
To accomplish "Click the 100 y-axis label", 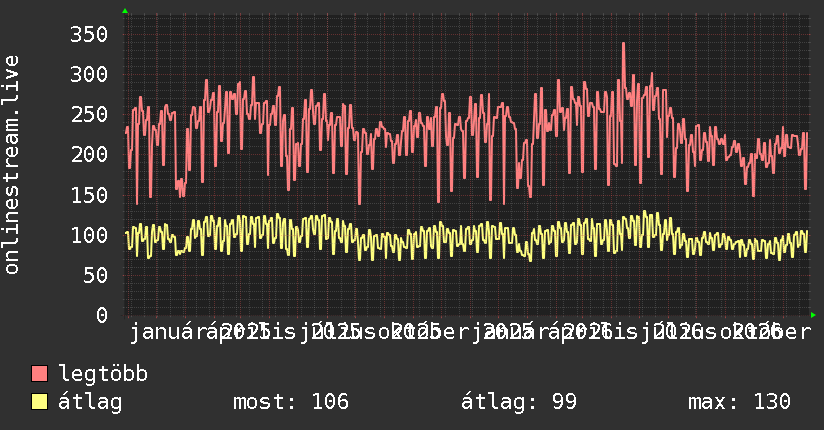I will click(89, 234).
